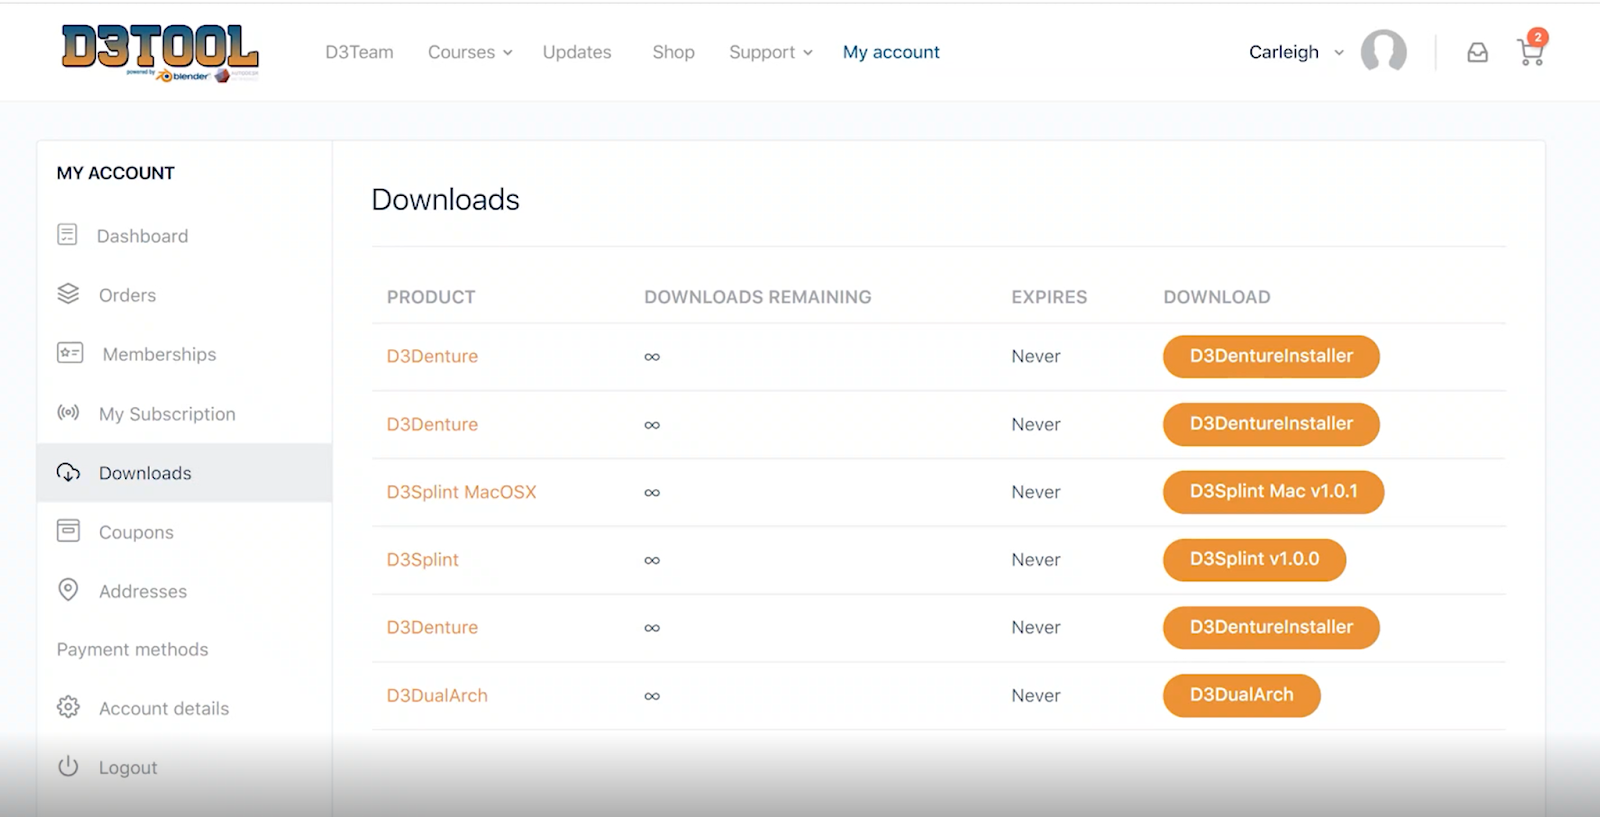Viewport: 1600px width, 817px height.
Task: Click the PRODUCT column header
Action: coord(431,297)
